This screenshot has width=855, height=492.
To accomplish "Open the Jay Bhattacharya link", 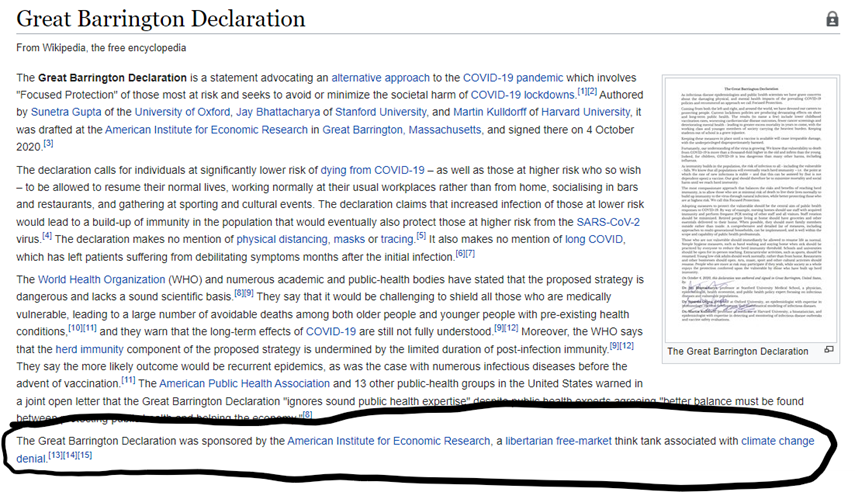I will pos(278,112).
